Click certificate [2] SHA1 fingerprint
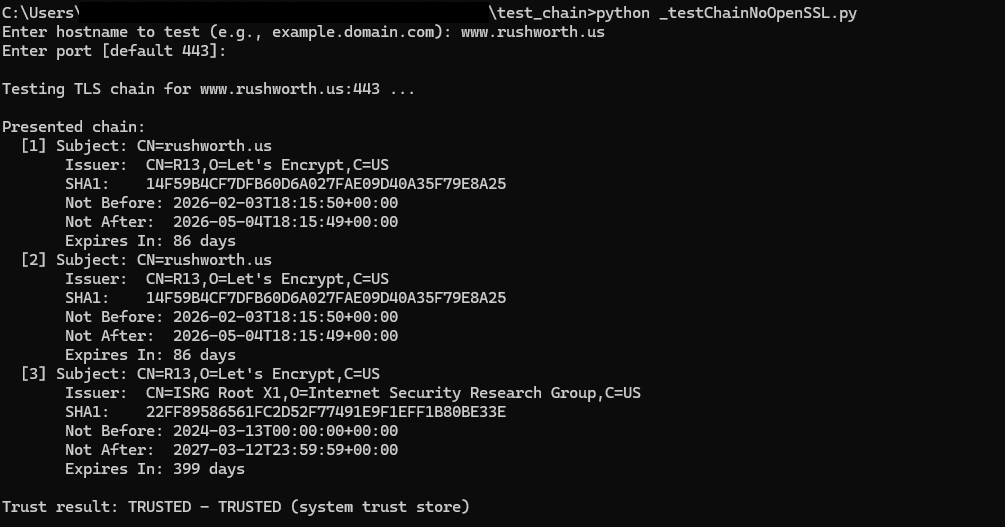The width and height of the screenshot is (1005, 527). coord(326,298)
